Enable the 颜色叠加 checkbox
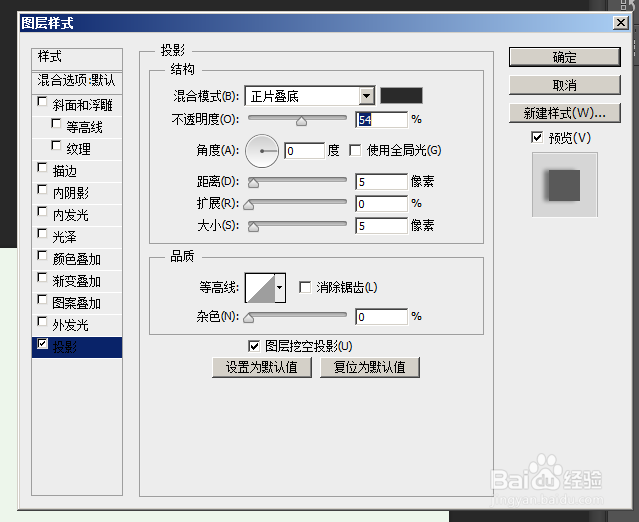639x522 pixels. pos(42,255)
